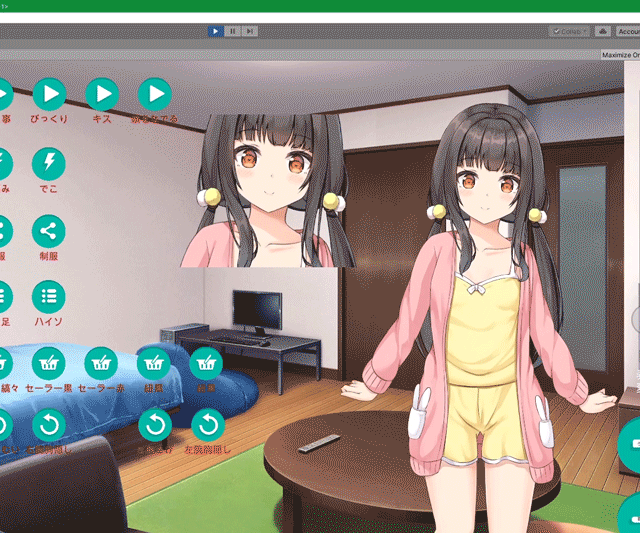Click the basket icon above the blue cushion
This screenshot has width=640, height=533.
tap(206, 364)
